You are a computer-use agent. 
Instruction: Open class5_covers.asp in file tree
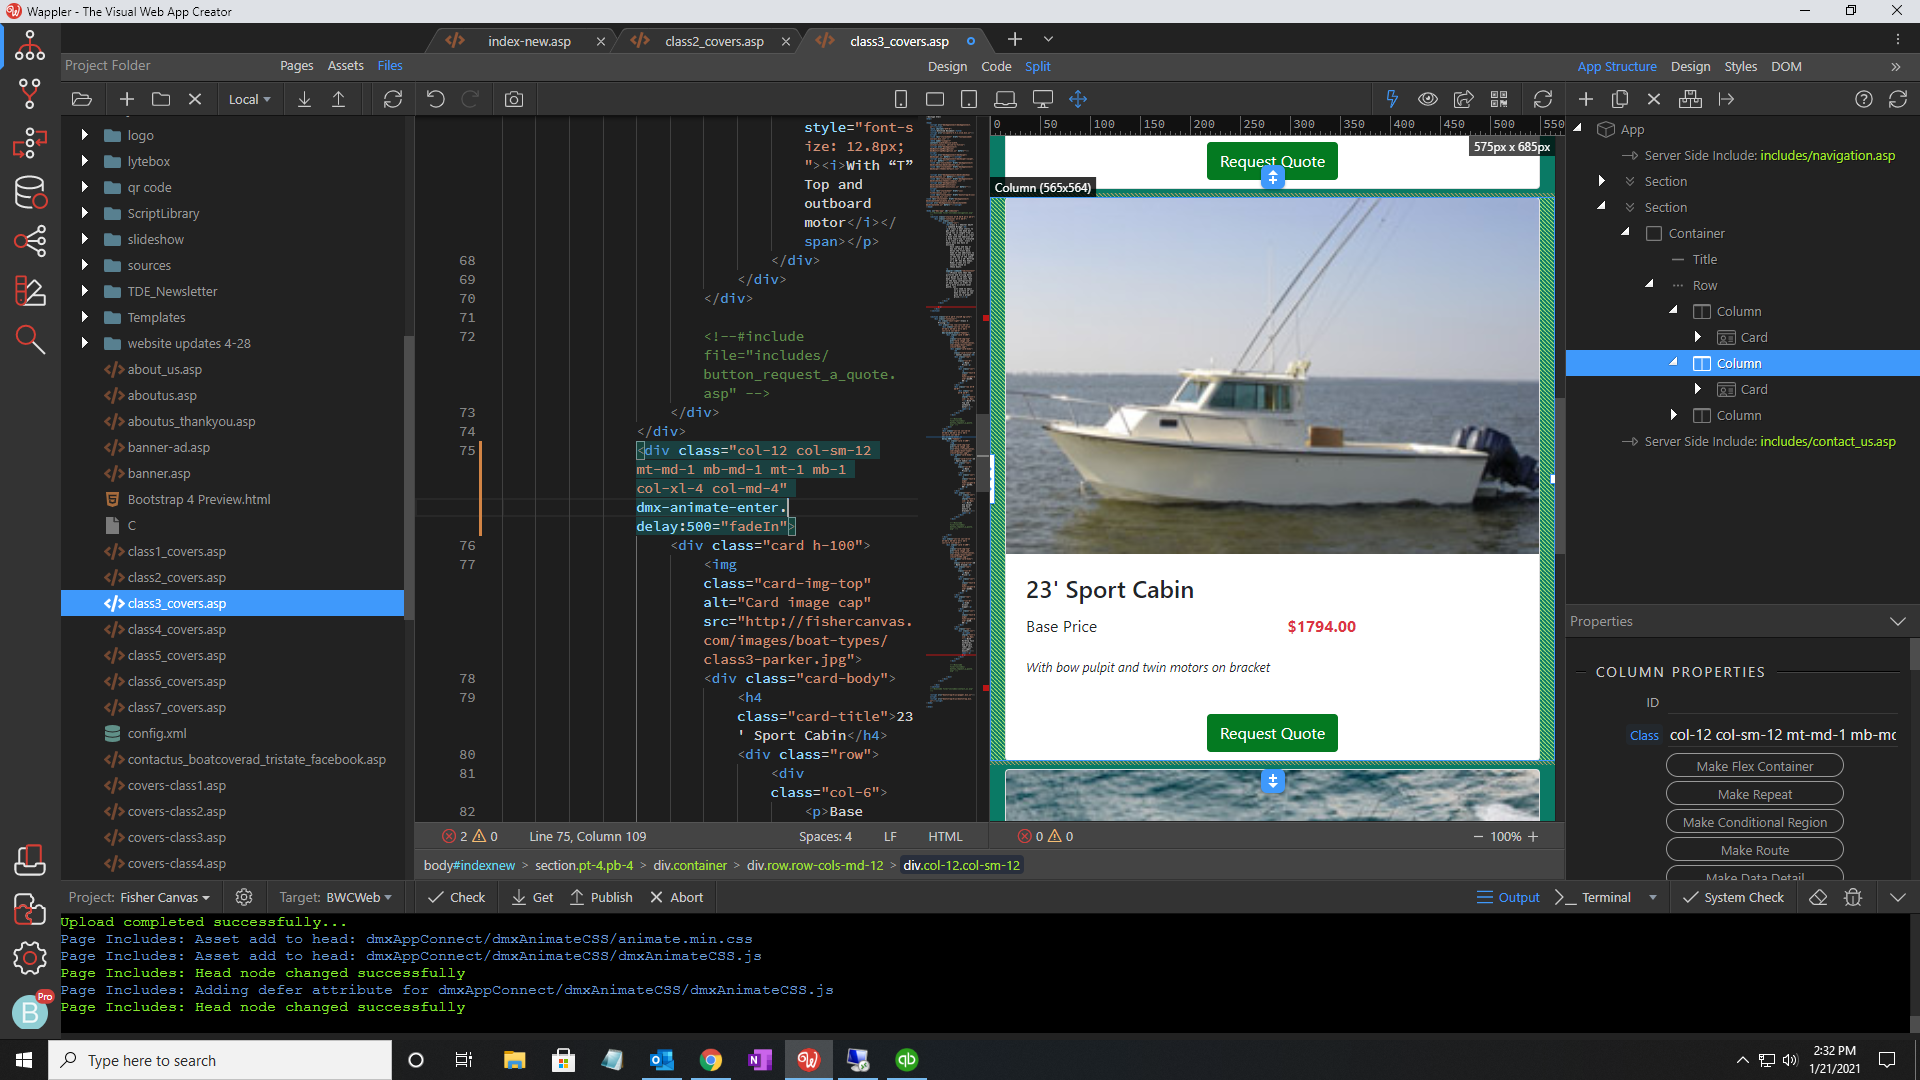[176, 655]
